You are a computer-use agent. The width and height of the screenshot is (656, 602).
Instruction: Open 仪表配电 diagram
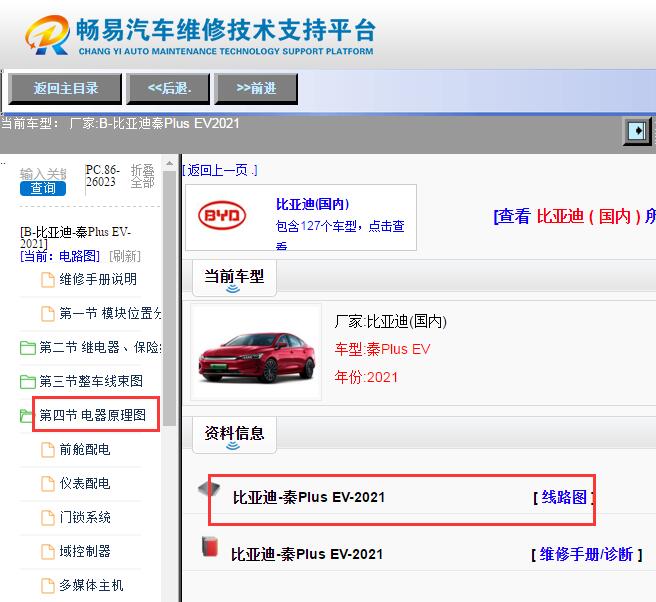(85, 483)
